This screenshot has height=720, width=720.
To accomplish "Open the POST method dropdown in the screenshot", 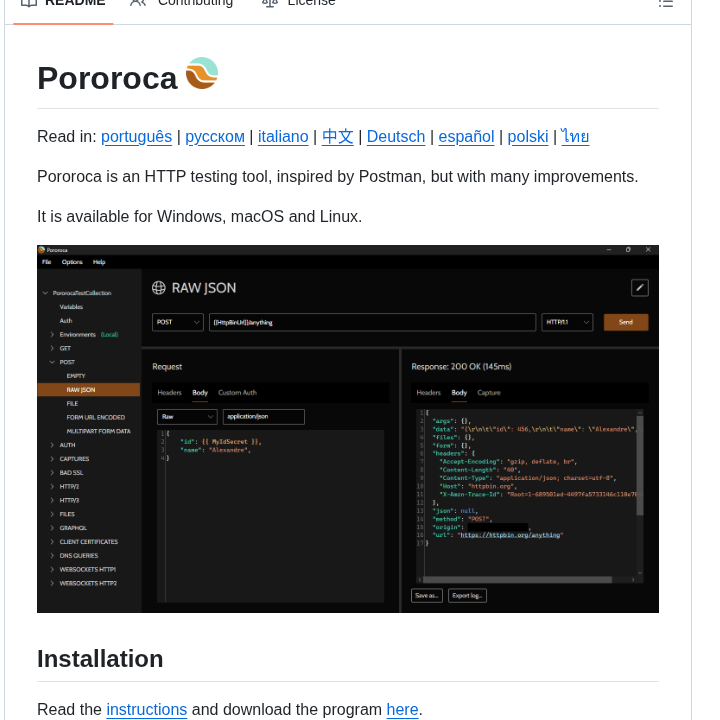I will pos(177,322).
